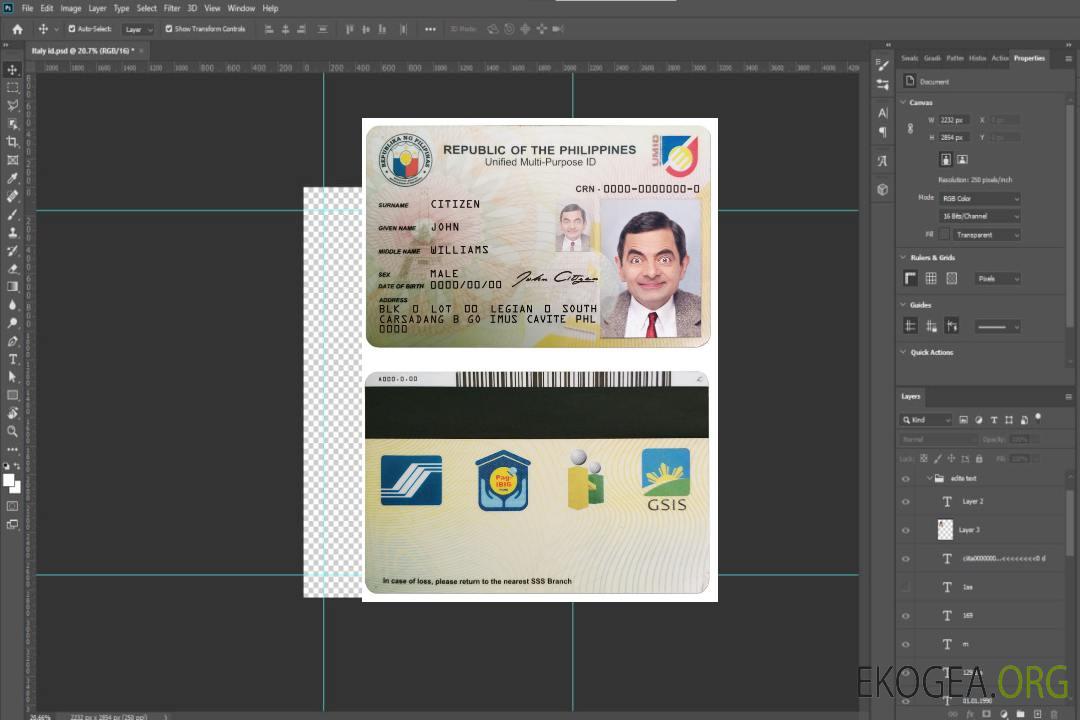Select the Crop tool
The height and width of the screenshot is (720, 1080).
pos(13,142)
